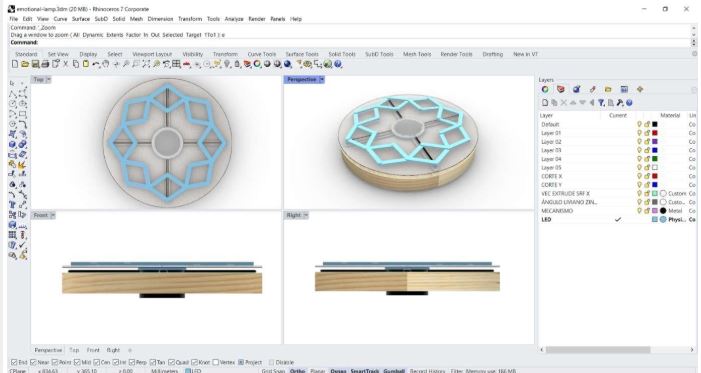
Task: Switch to the Mesh Tools toolbar tab
Action: (417, 54)
